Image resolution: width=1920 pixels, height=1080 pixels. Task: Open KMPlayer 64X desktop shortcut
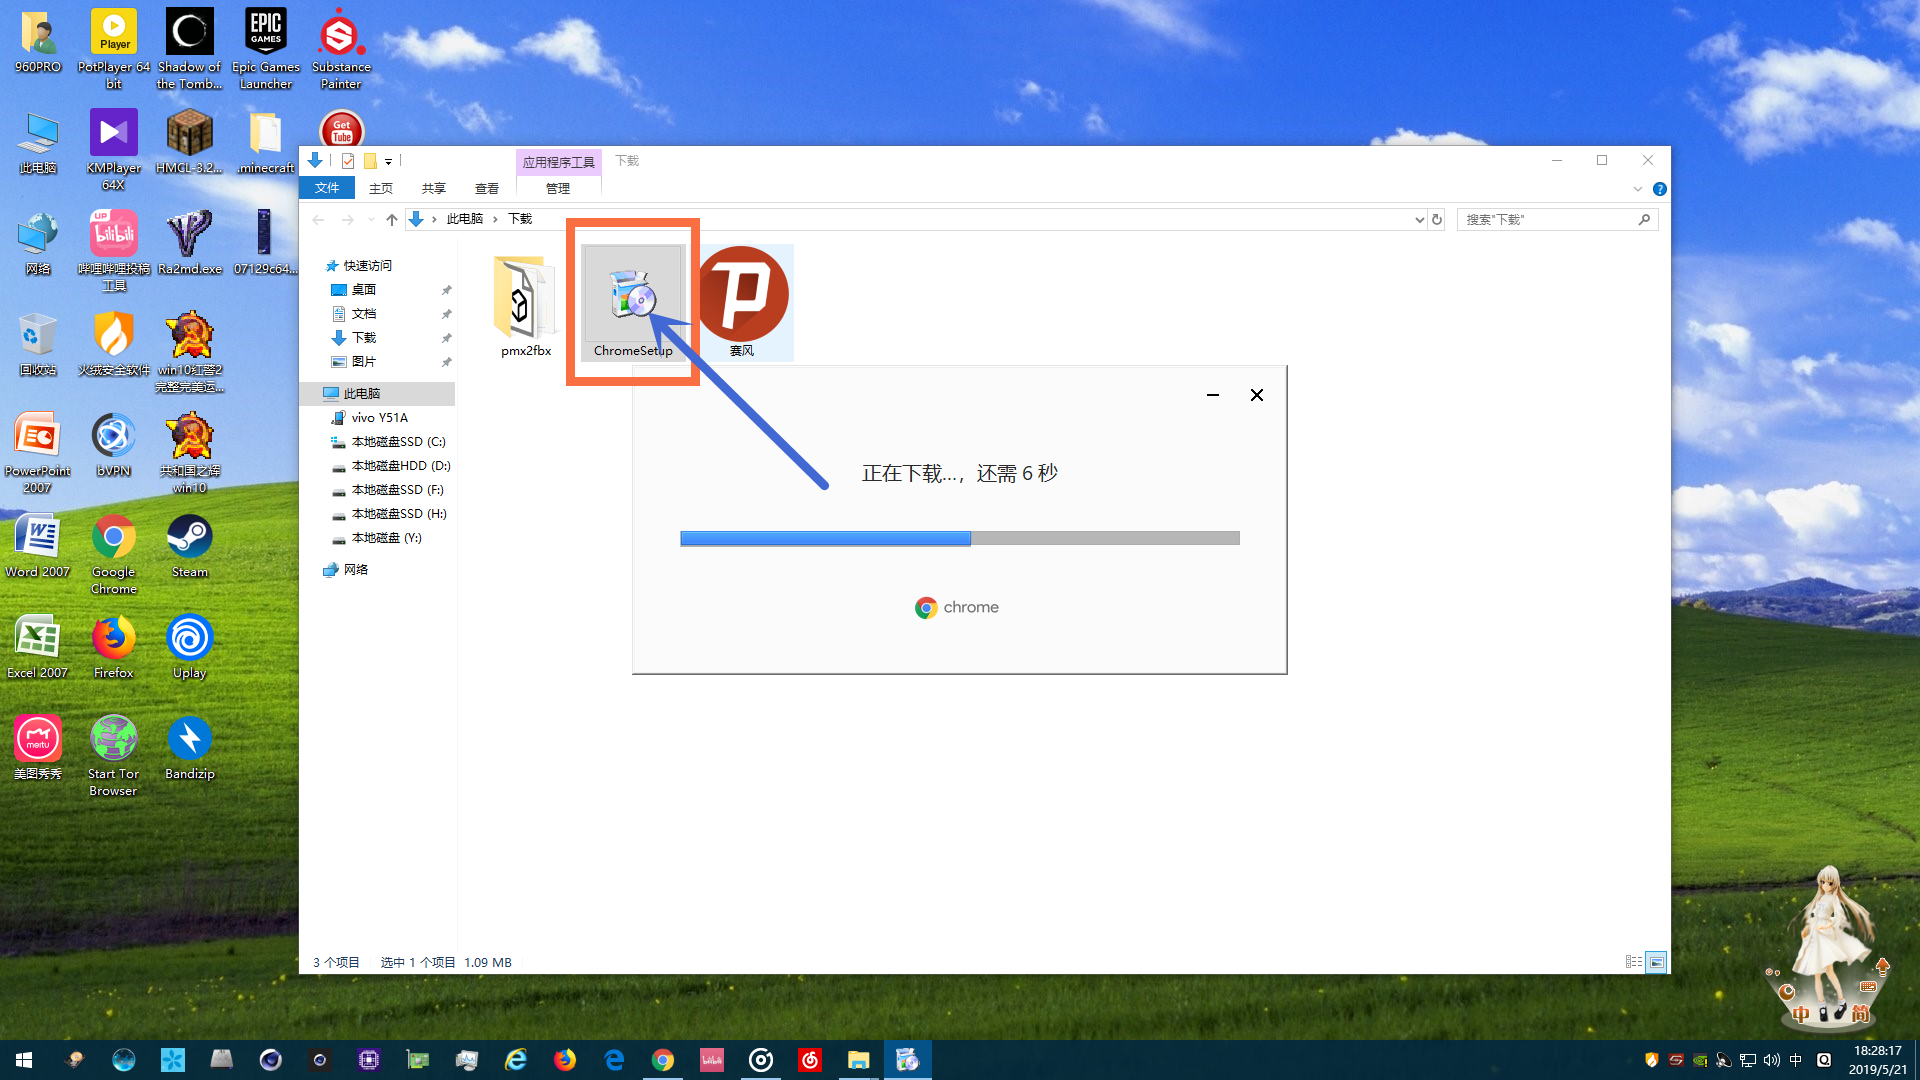113,149
